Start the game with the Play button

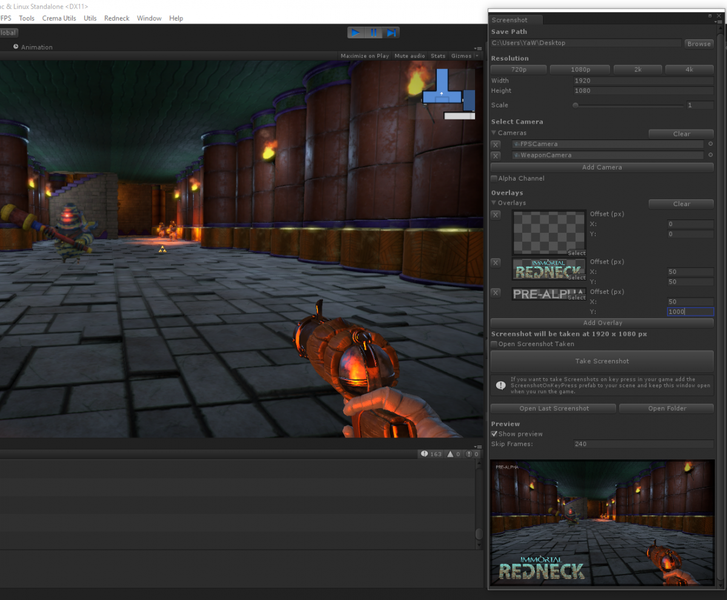click(356, 32)
